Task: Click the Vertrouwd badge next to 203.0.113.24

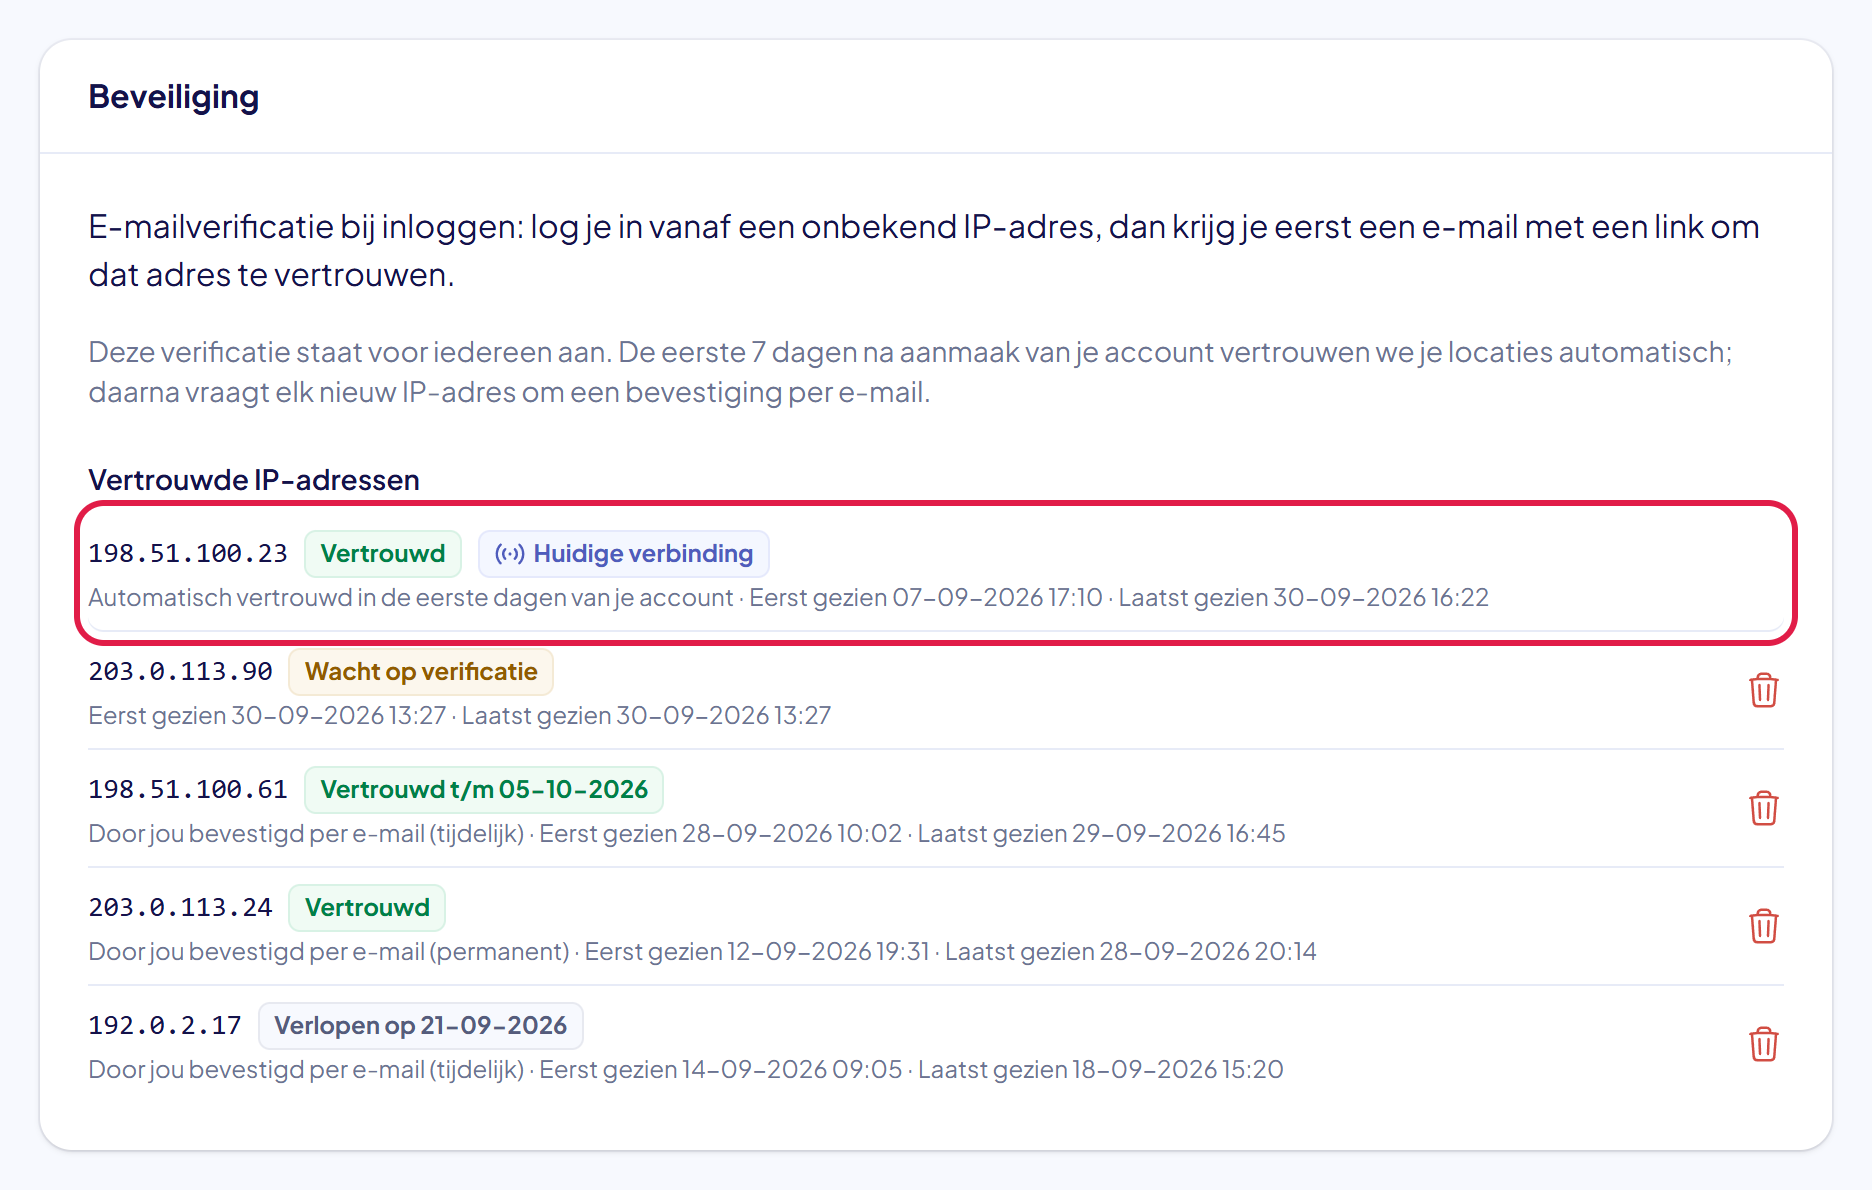Action: pyautogui.click(x=367, y=908)
